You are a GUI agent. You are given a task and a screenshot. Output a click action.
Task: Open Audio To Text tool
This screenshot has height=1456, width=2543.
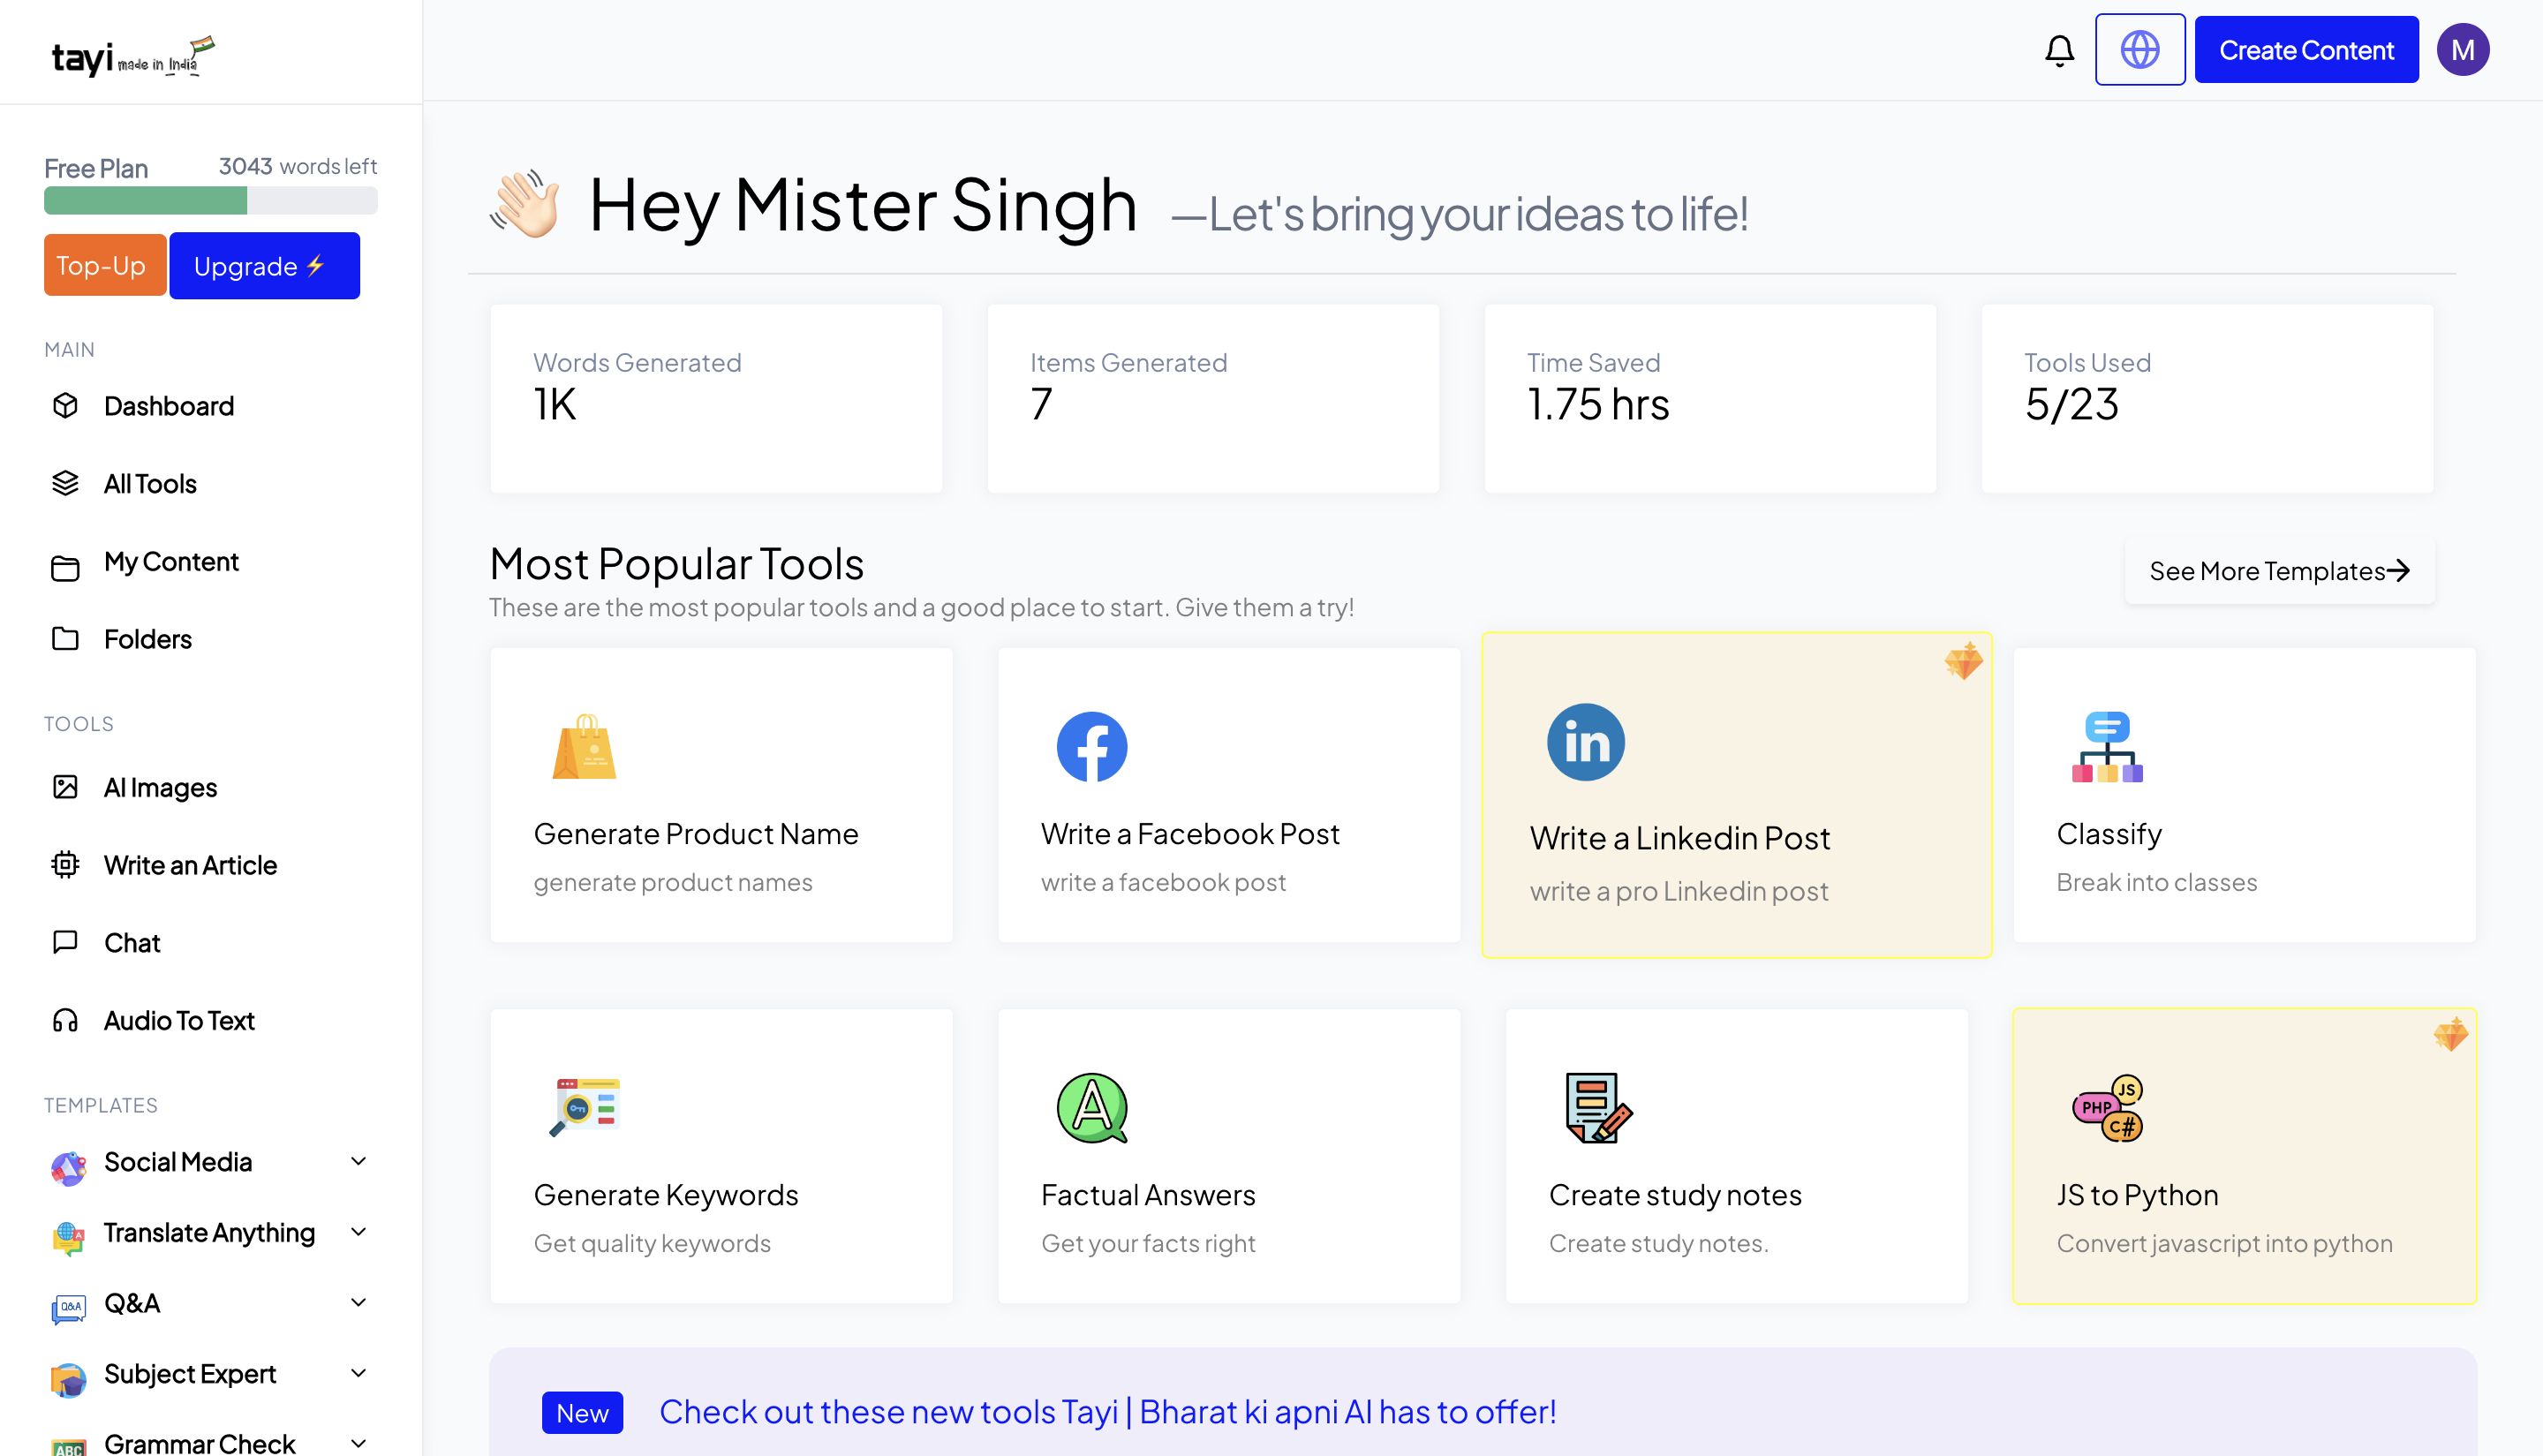click(x=179, y=1020)
